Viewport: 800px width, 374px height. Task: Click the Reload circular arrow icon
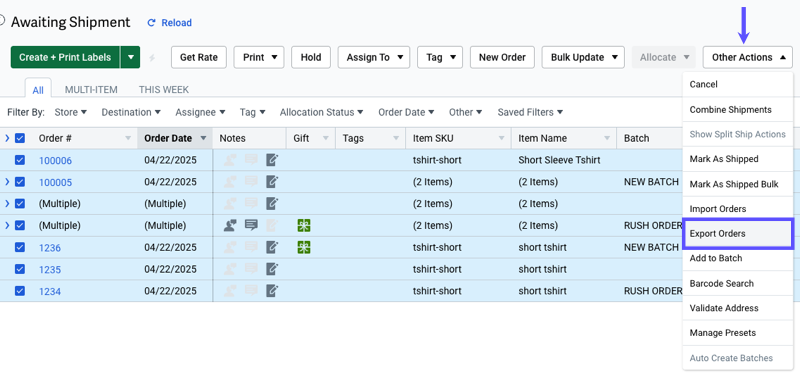pyautogui.click(x=151, y=22)
